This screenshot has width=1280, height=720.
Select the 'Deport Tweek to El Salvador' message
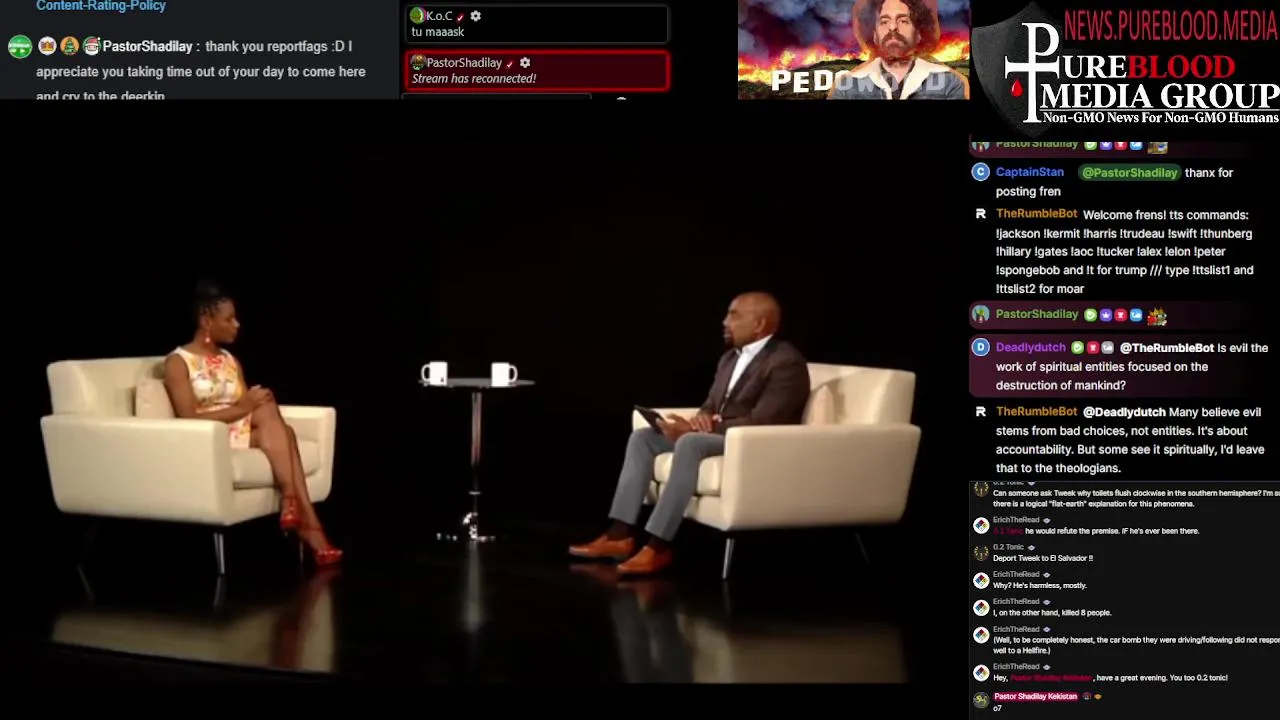pyautogui.click(x=1043, y=558)
